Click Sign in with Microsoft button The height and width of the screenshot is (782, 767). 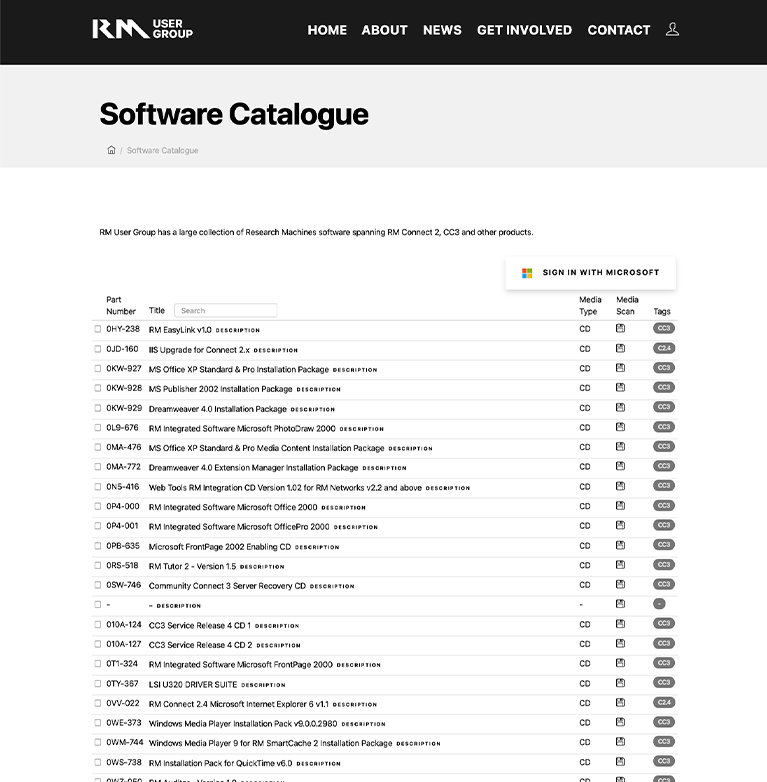pos(590,273)
